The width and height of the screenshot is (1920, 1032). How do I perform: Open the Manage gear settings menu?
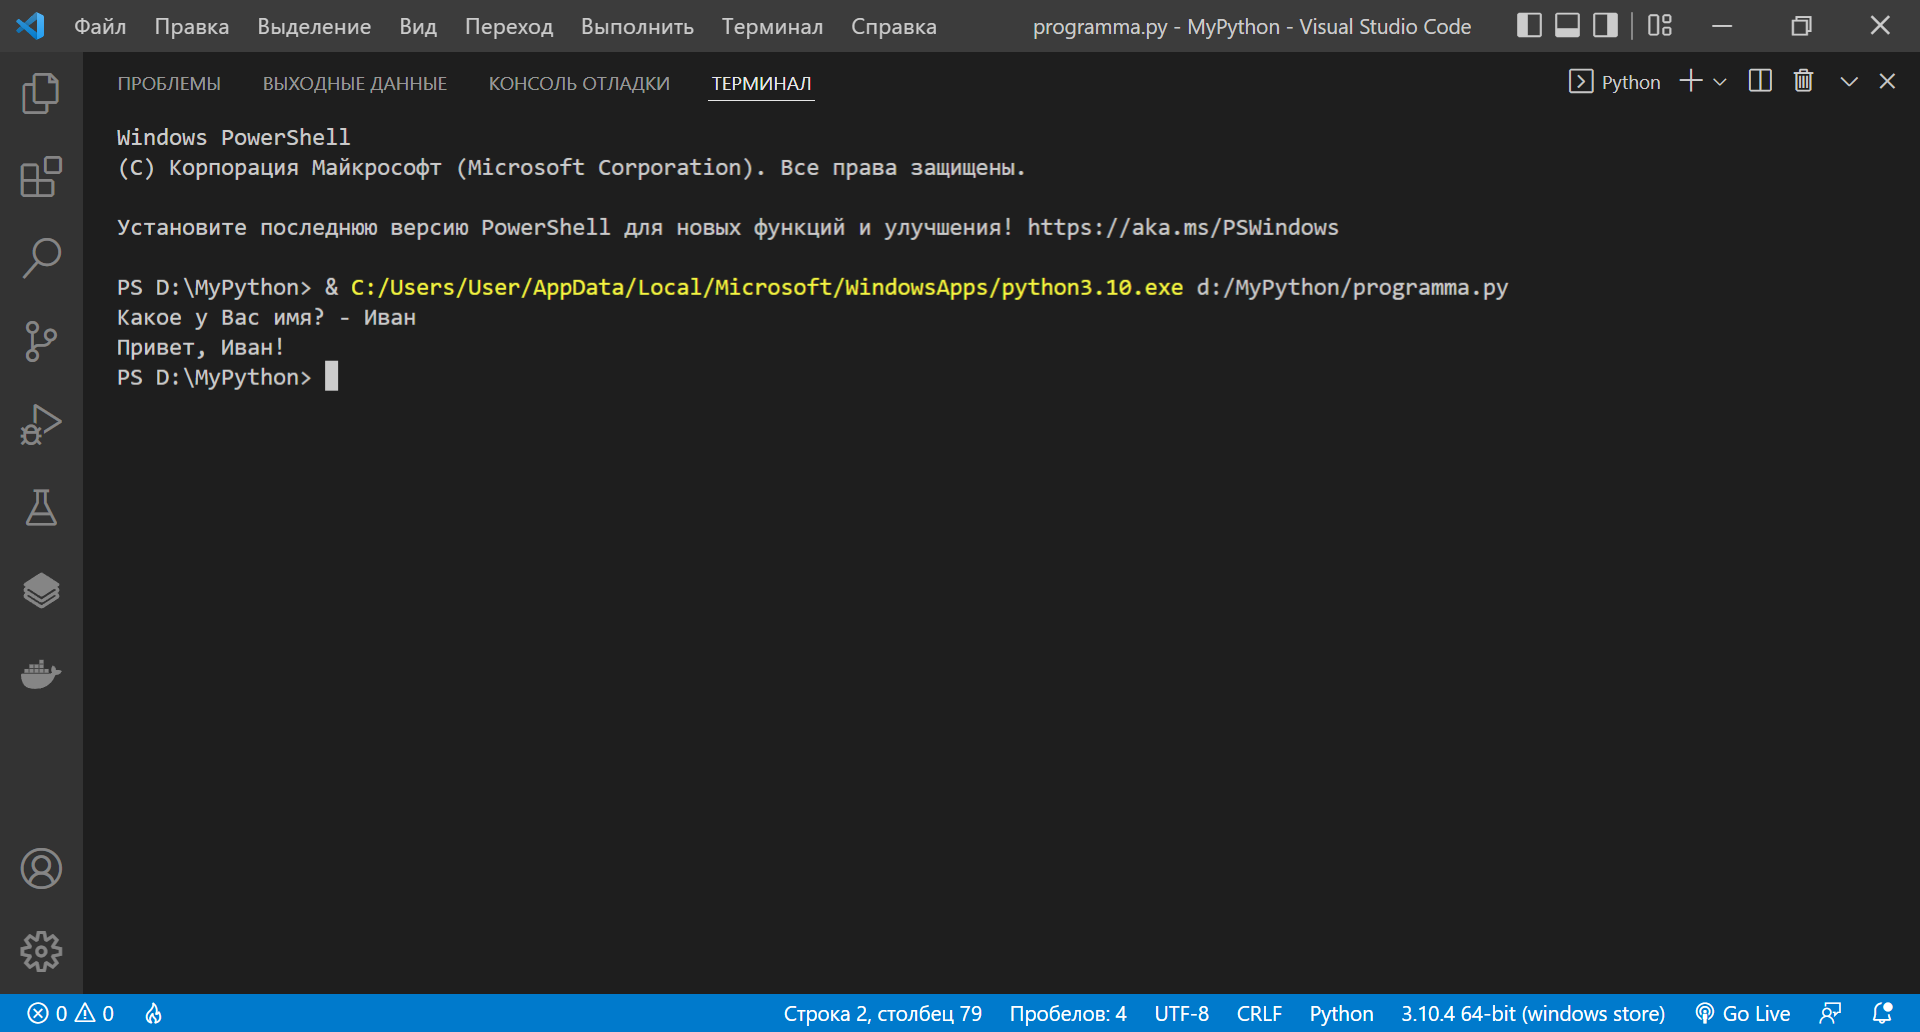[x=41, y=951]
